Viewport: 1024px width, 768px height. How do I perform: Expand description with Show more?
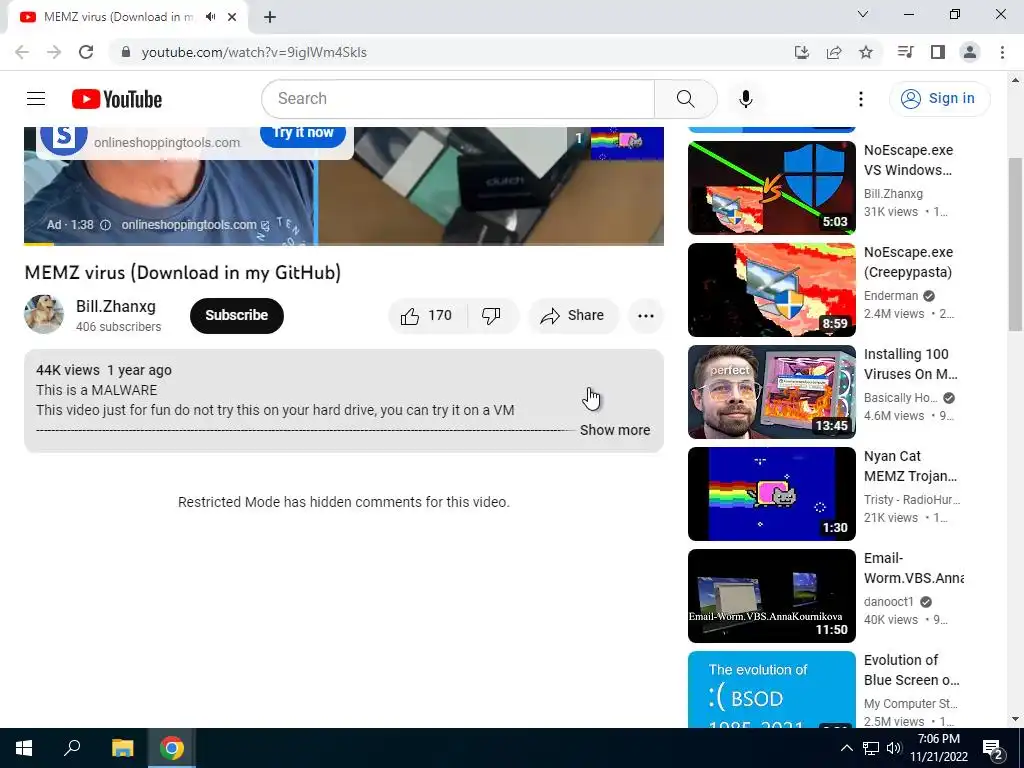point(615,430)
